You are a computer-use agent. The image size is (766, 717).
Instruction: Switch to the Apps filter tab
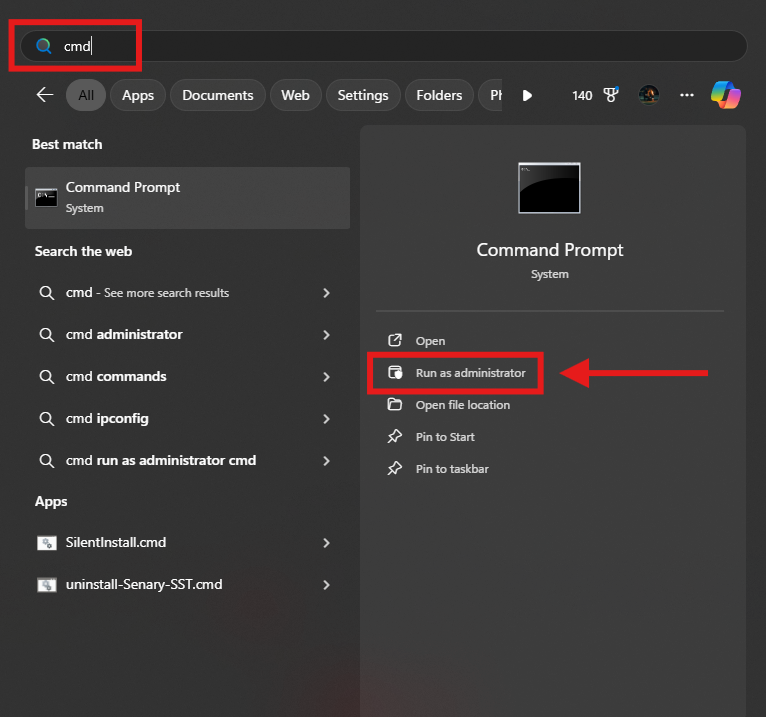[138, 95]
